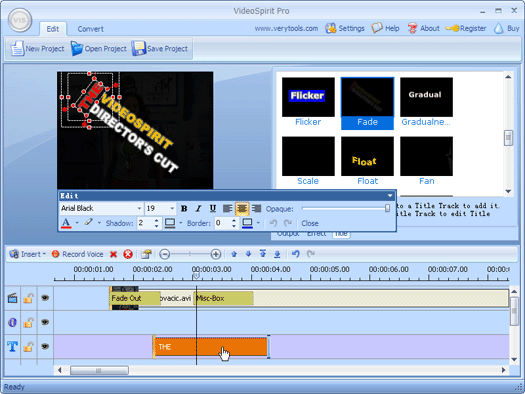Click Save Project button
The image size is (525, 394).
[x=160, y=49]
